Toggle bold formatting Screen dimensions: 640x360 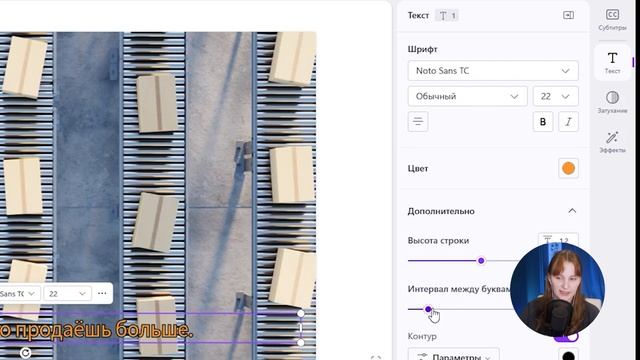click(543, 122)
